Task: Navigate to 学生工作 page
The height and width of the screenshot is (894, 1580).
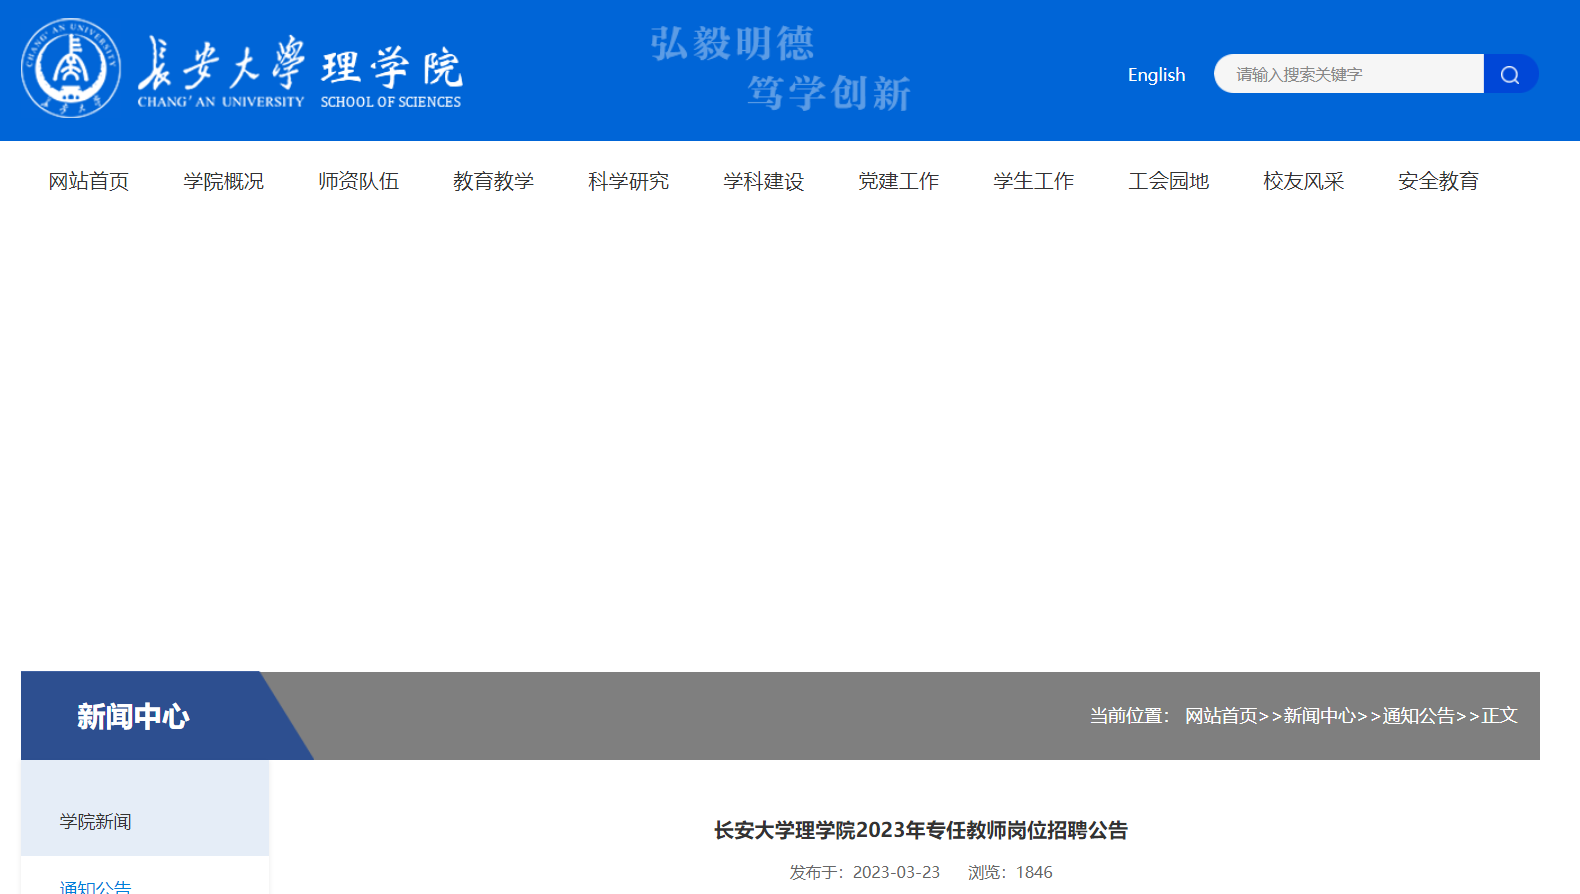Action: (x=1034, y=181)
